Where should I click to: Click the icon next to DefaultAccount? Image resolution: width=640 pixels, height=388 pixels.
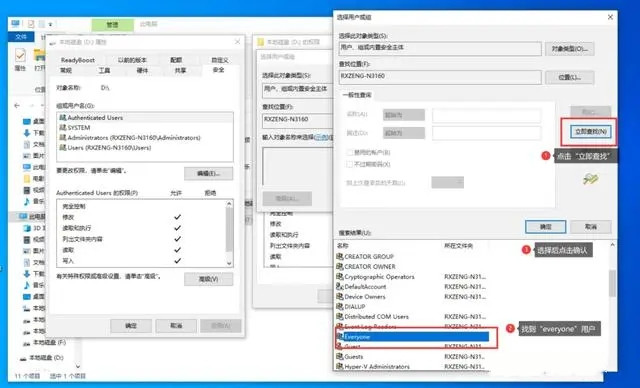[340, 286]
